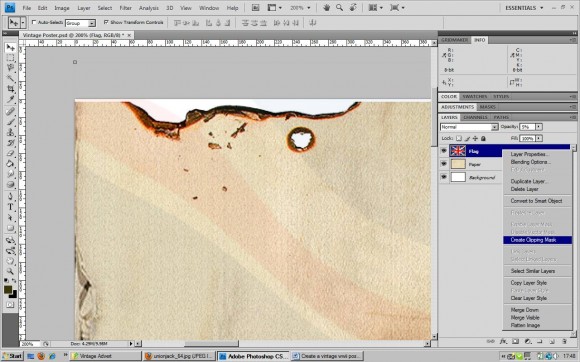Select the Lasso tool

(x=10, y=68)
